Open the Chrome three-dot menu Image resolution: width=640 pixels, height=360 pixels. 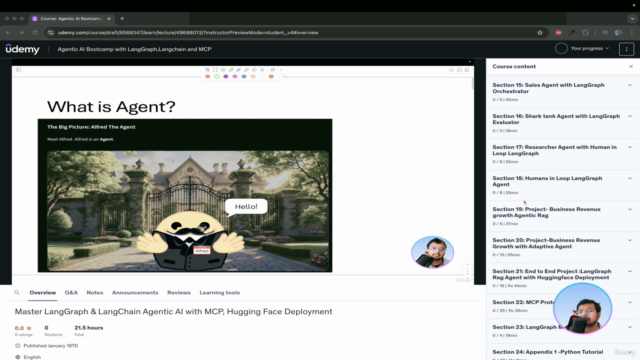pos(631,33)
